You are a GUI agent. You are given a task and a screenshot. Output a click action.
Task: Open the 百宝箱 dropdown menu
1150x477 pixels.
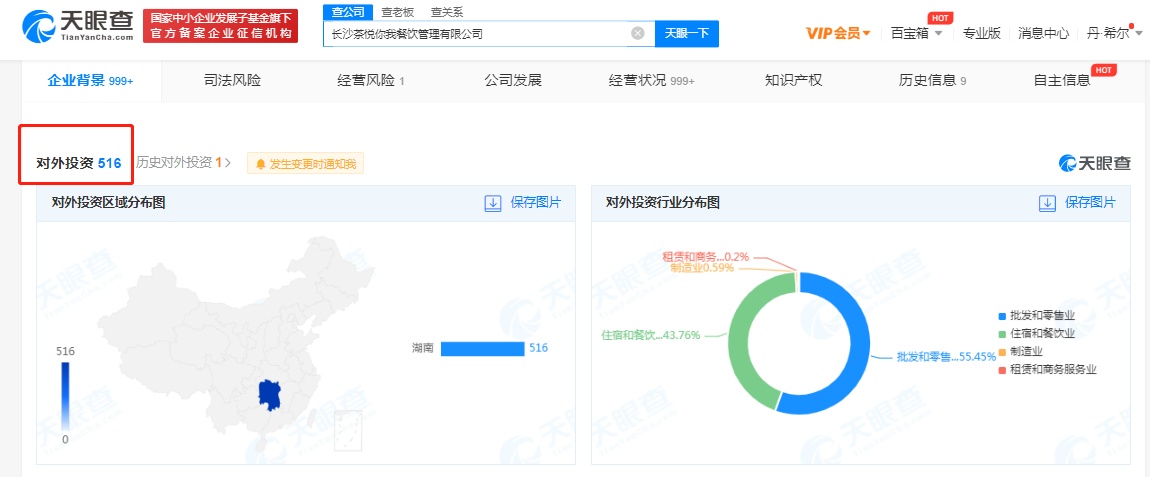tap(917, 33)
